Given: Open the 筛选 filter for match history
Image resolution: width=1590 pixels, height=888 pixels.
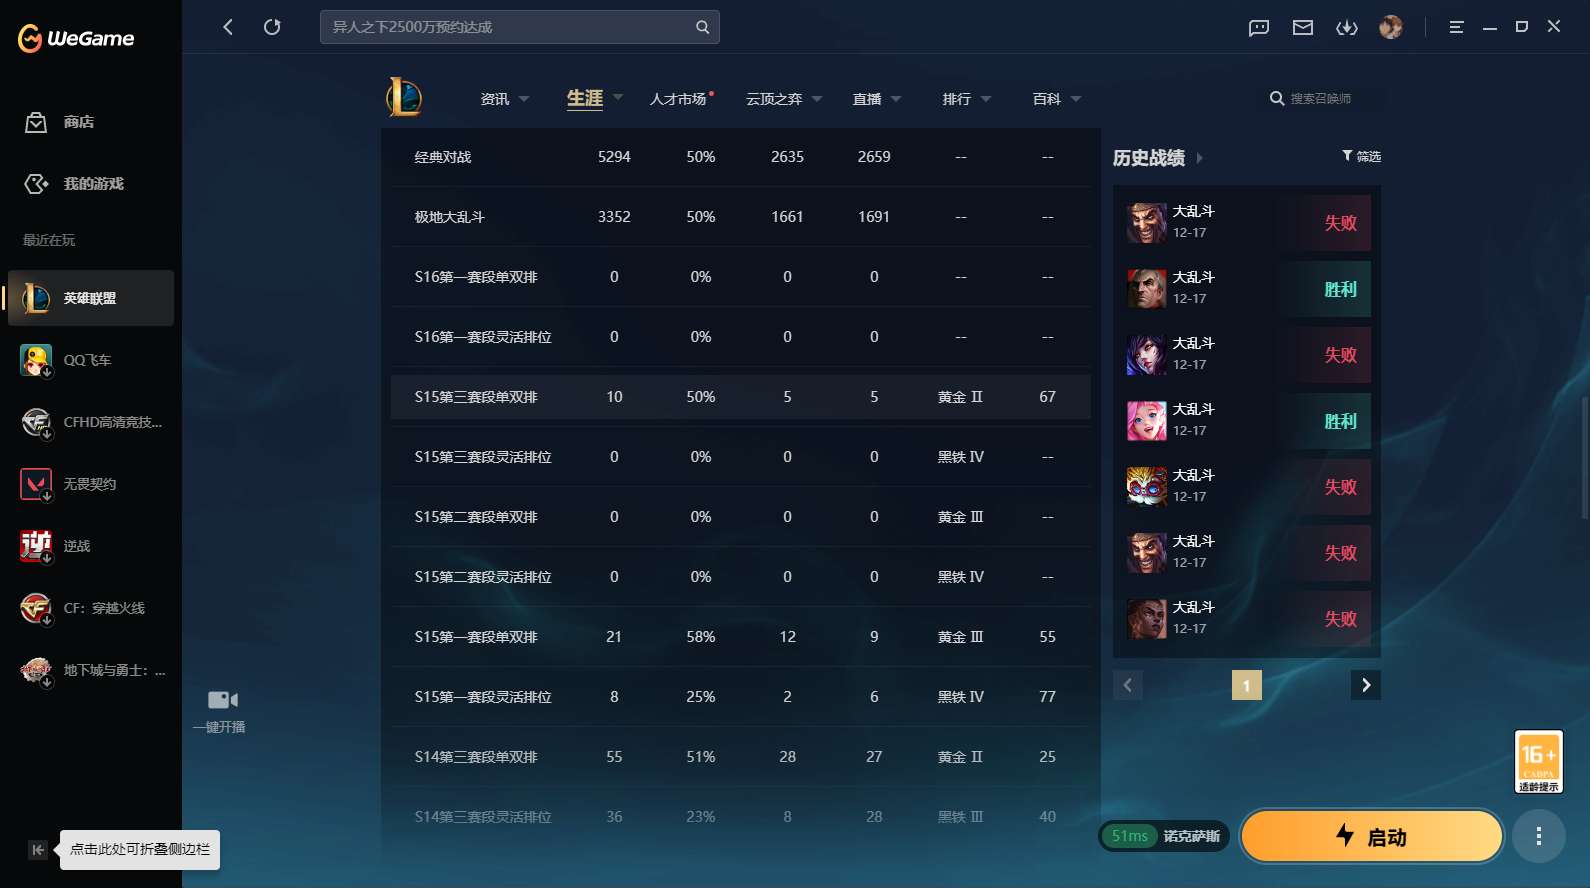Looking at the screenshot, I should pyautogui.click(x=1361, y=156).
